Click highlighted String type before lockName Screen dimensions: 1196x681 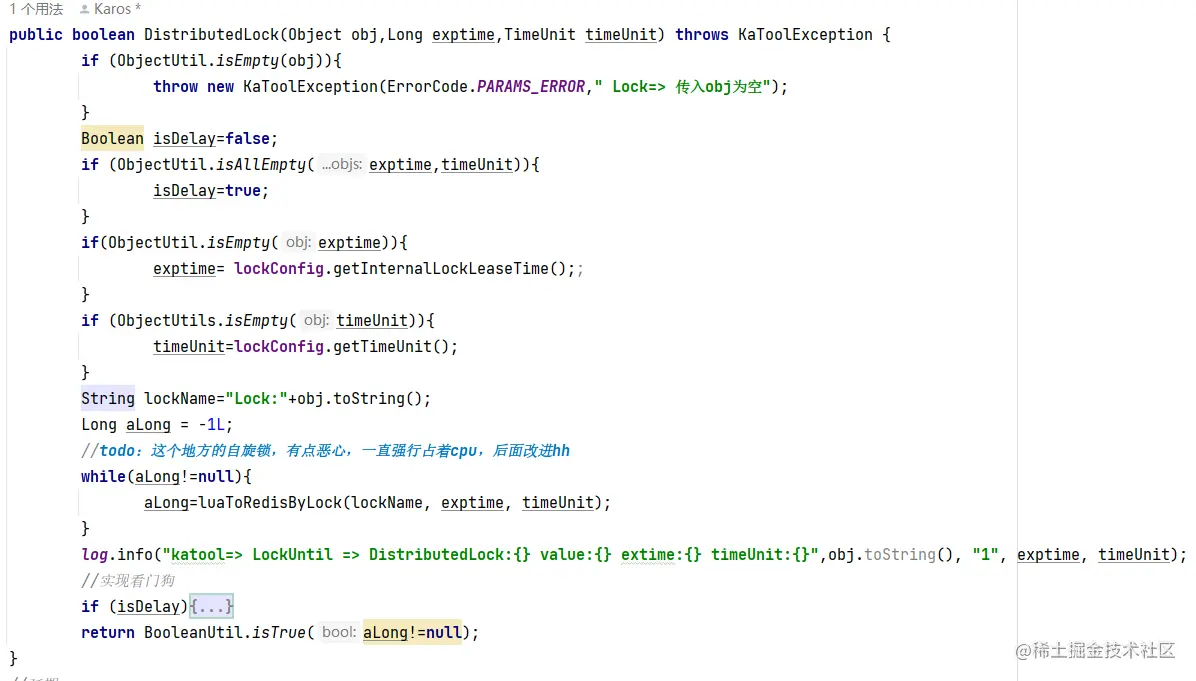click(108, 398)
